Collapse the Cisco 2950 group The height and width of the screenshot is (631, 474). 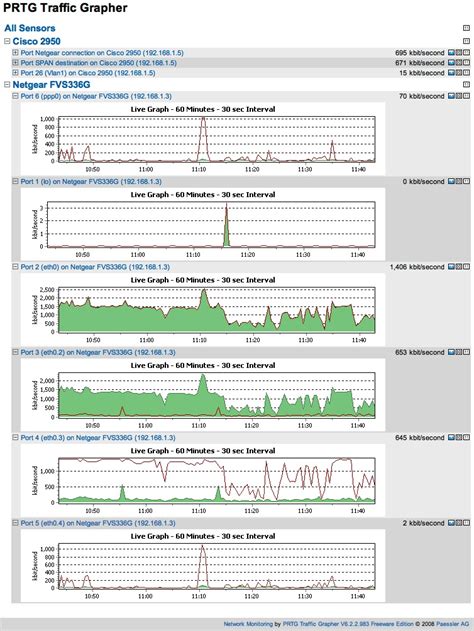click(7, 41)
